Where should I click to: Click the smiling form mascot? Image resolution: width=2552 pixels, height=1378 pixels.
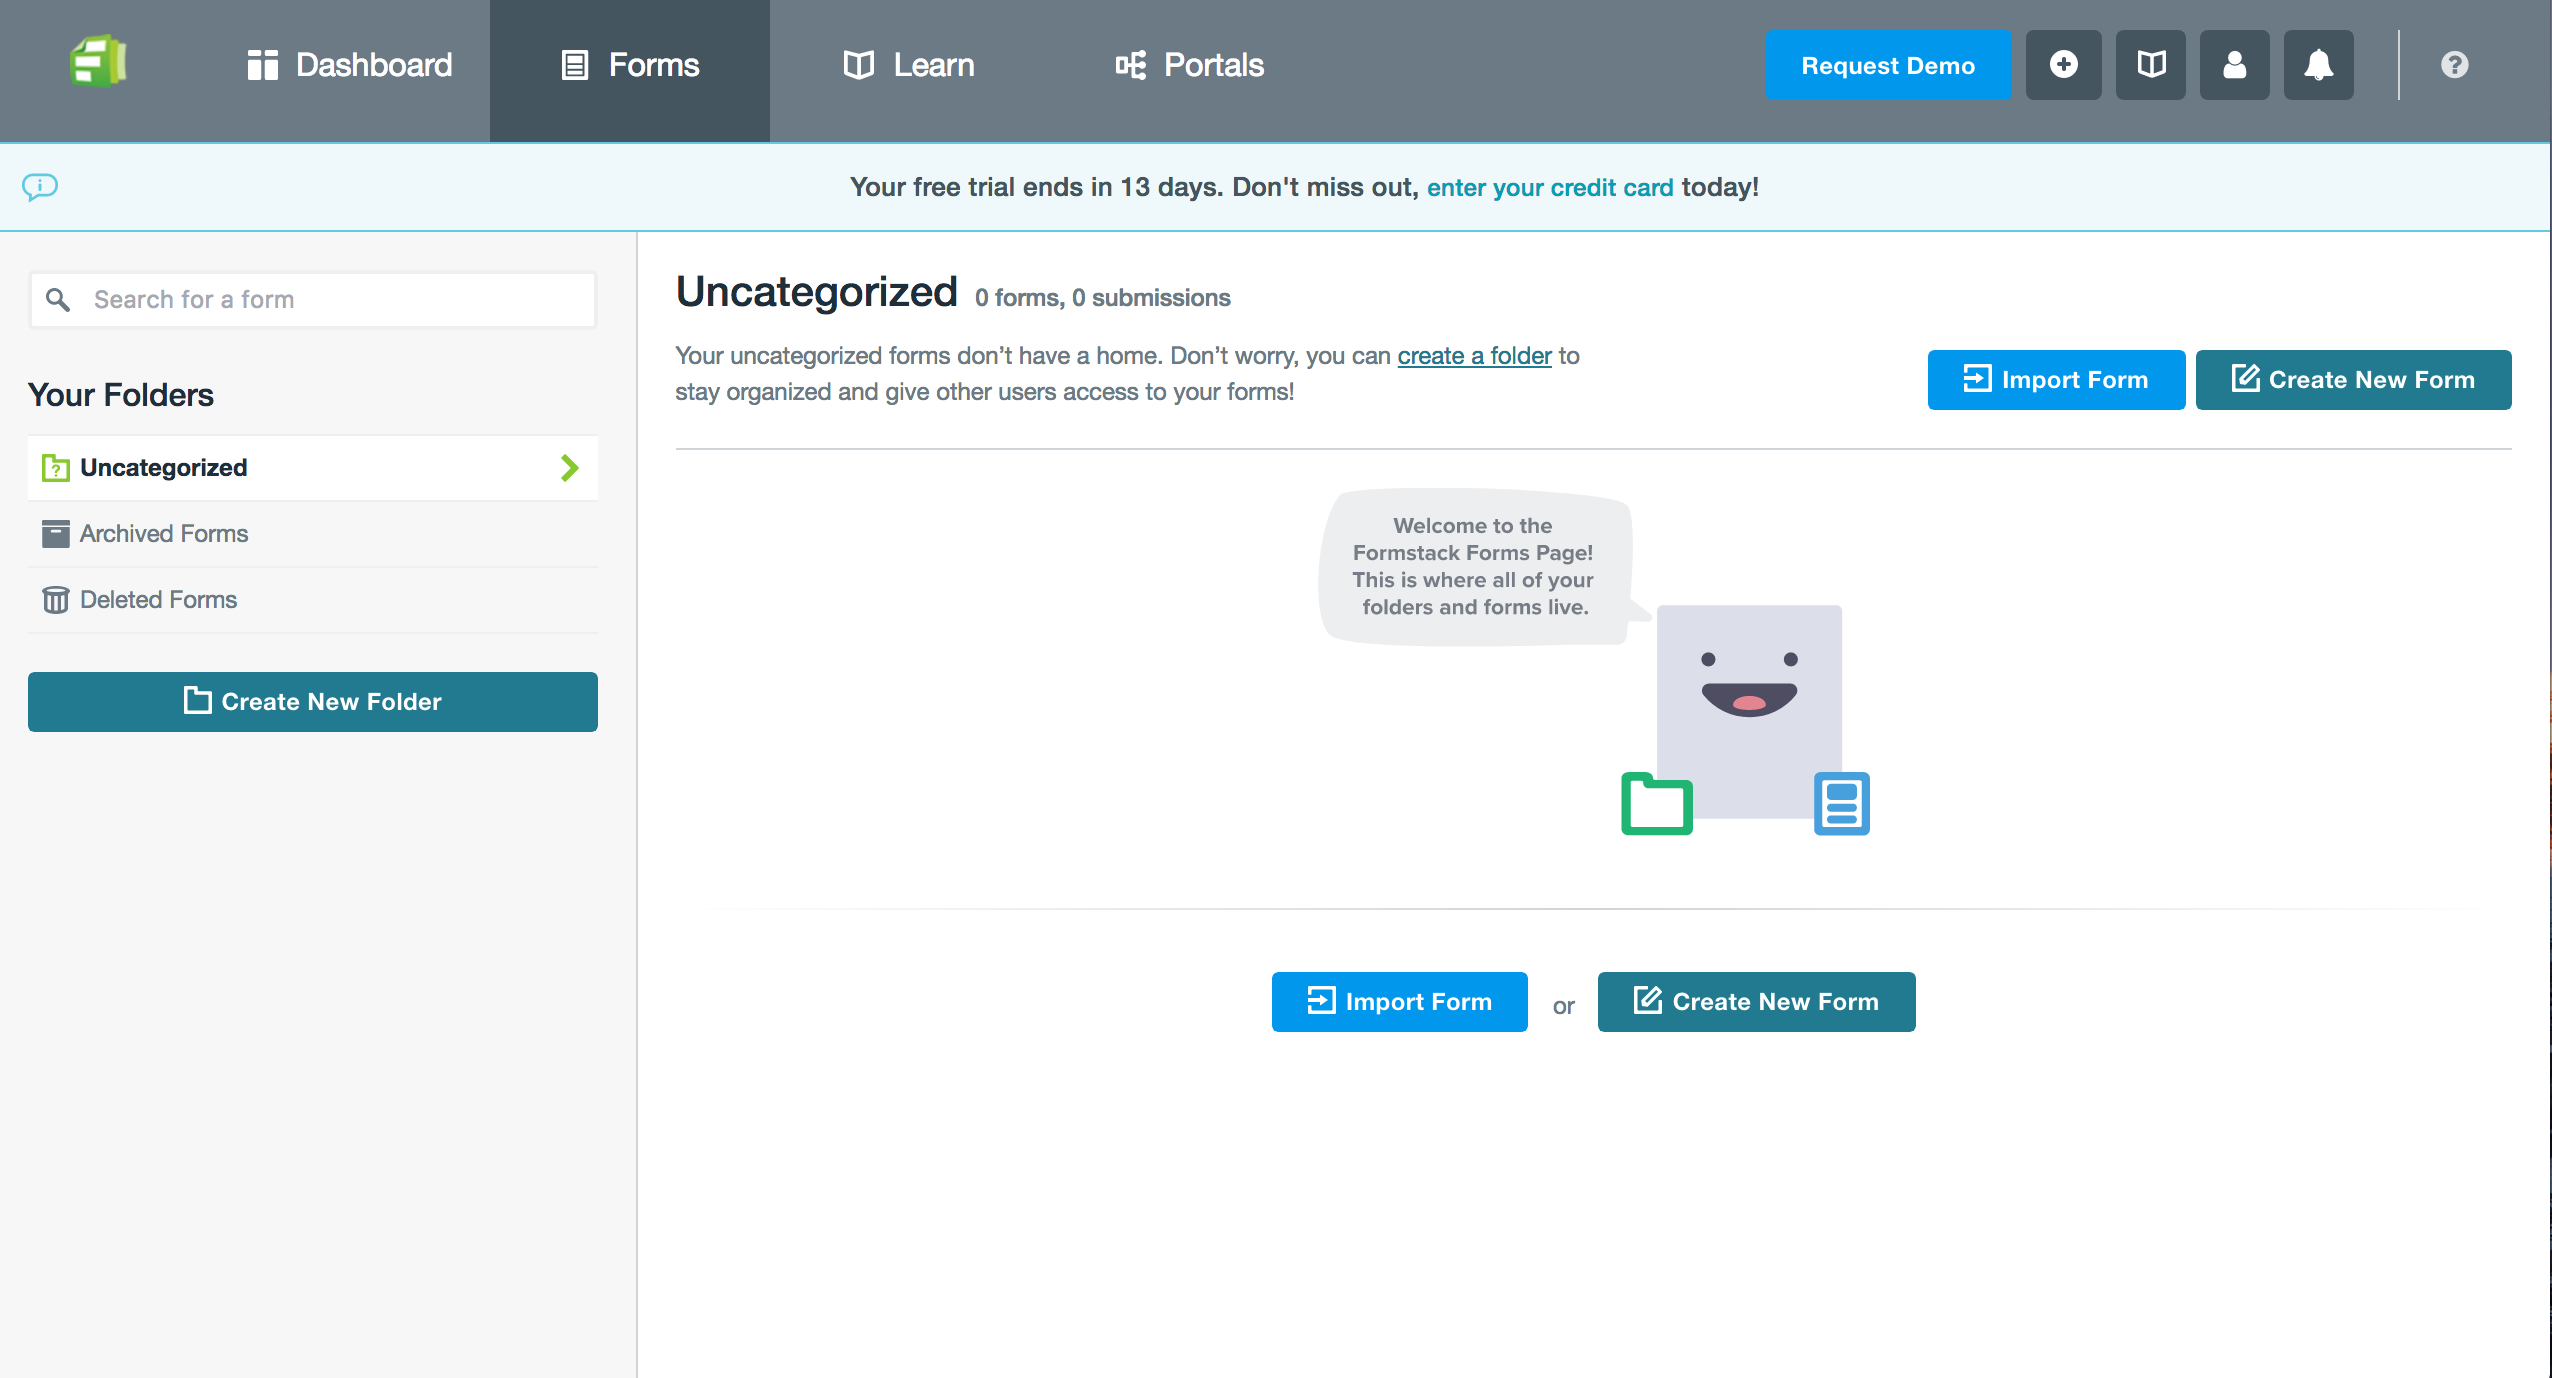point(1749,712)
